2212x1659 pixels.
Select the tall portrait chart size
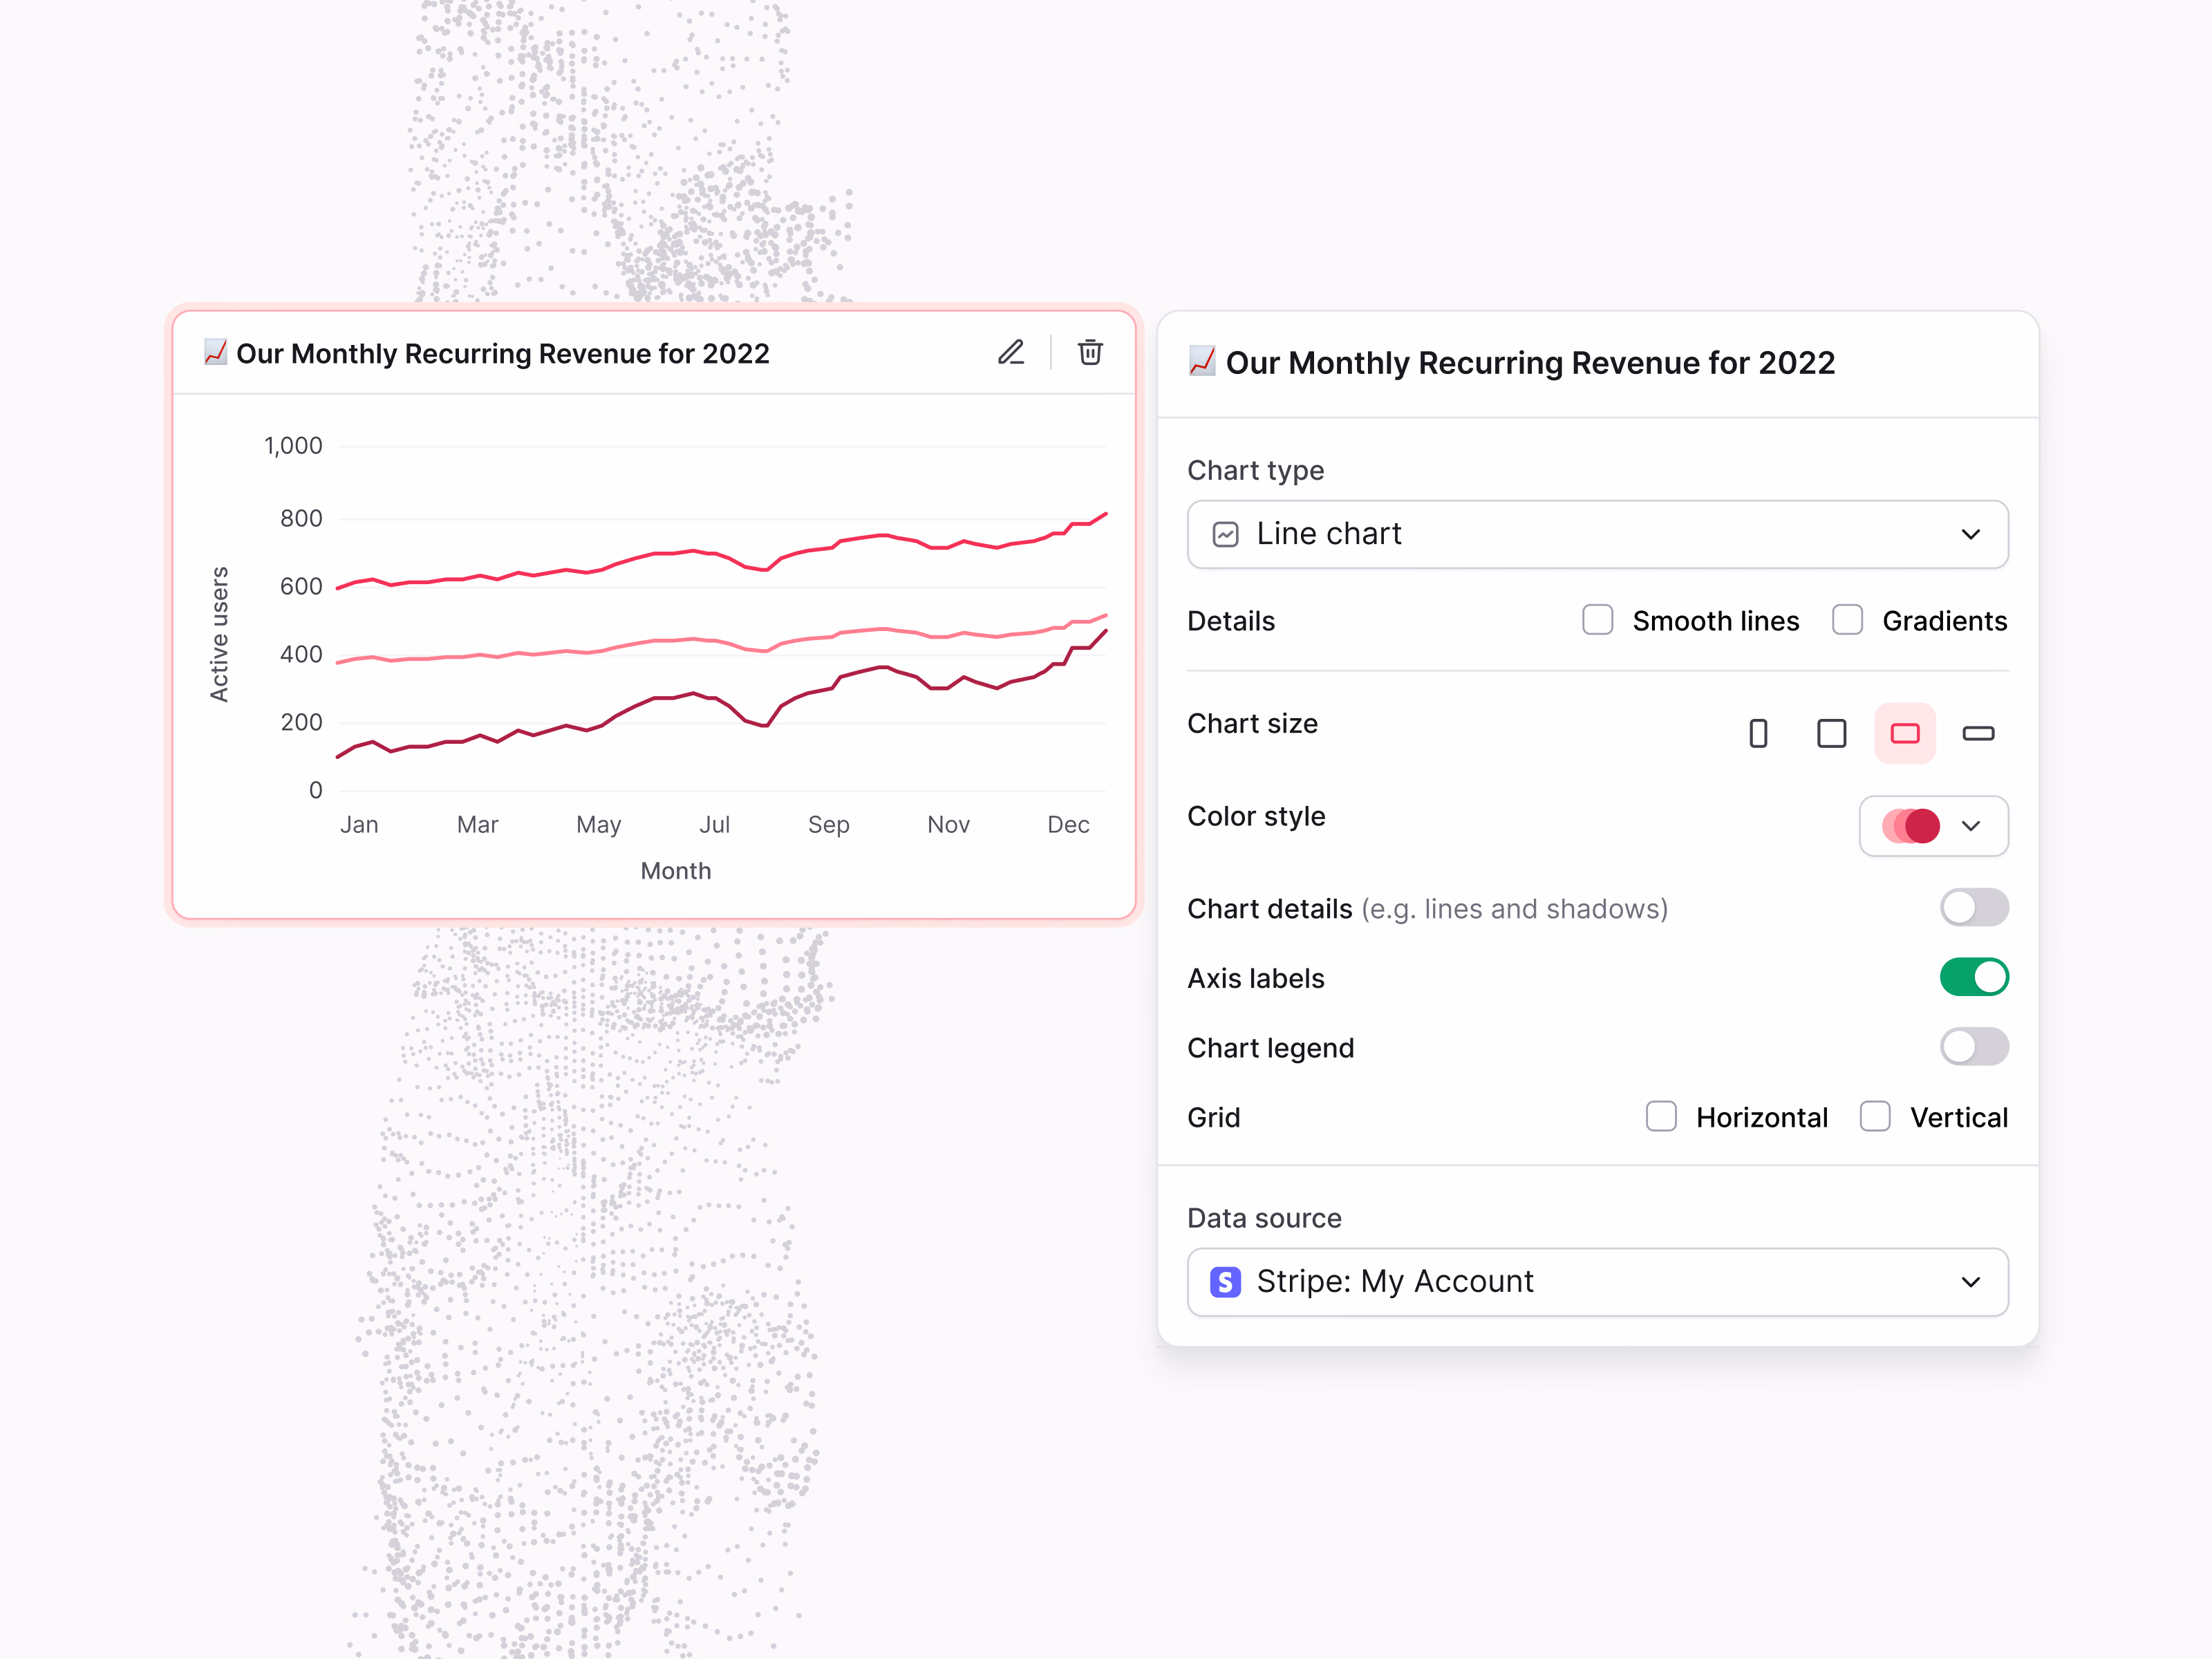click(1758, 733)
